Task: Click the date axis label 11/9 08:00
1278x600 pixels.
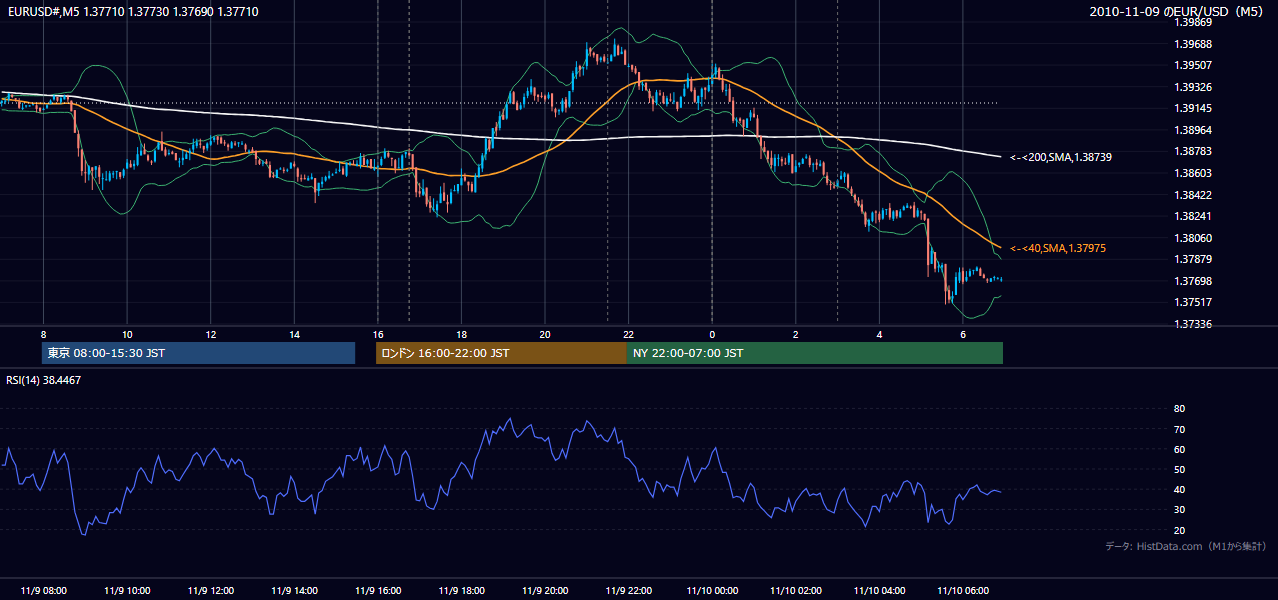Action: coord(43,591)
